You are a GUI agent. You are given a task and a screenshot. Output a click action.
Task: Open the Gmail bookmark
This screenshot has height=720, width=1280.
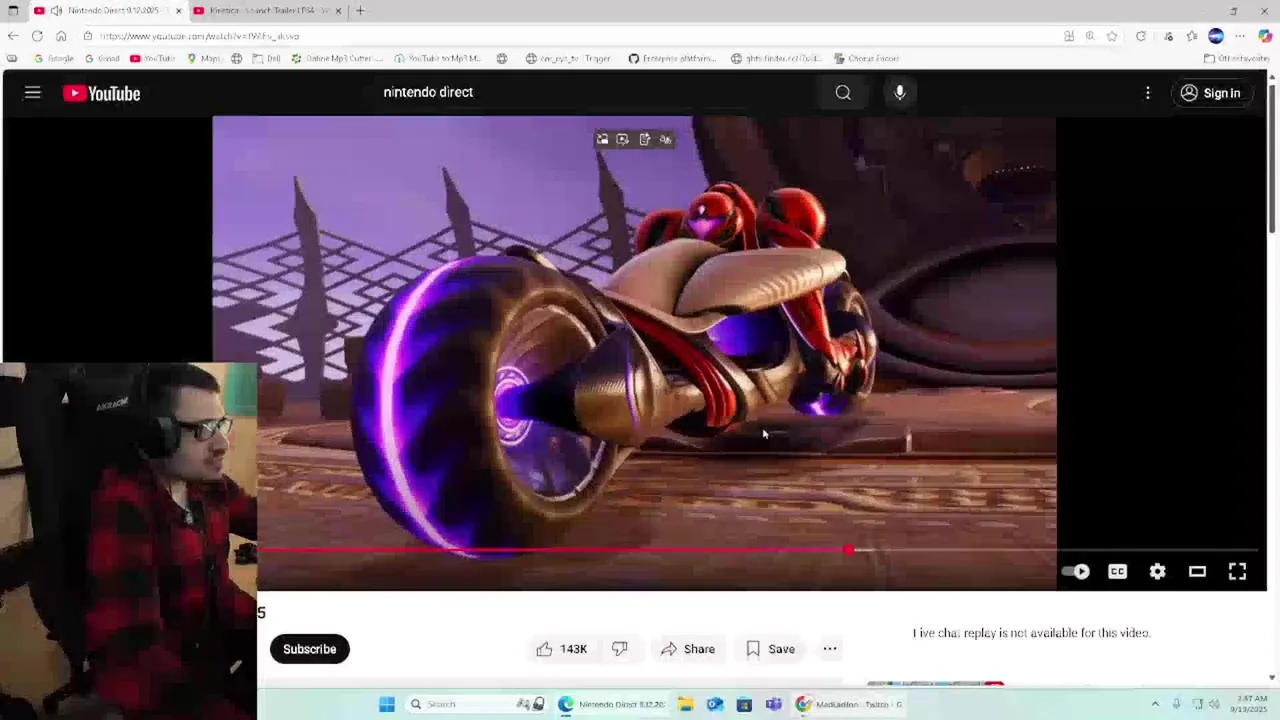[102, 58]
